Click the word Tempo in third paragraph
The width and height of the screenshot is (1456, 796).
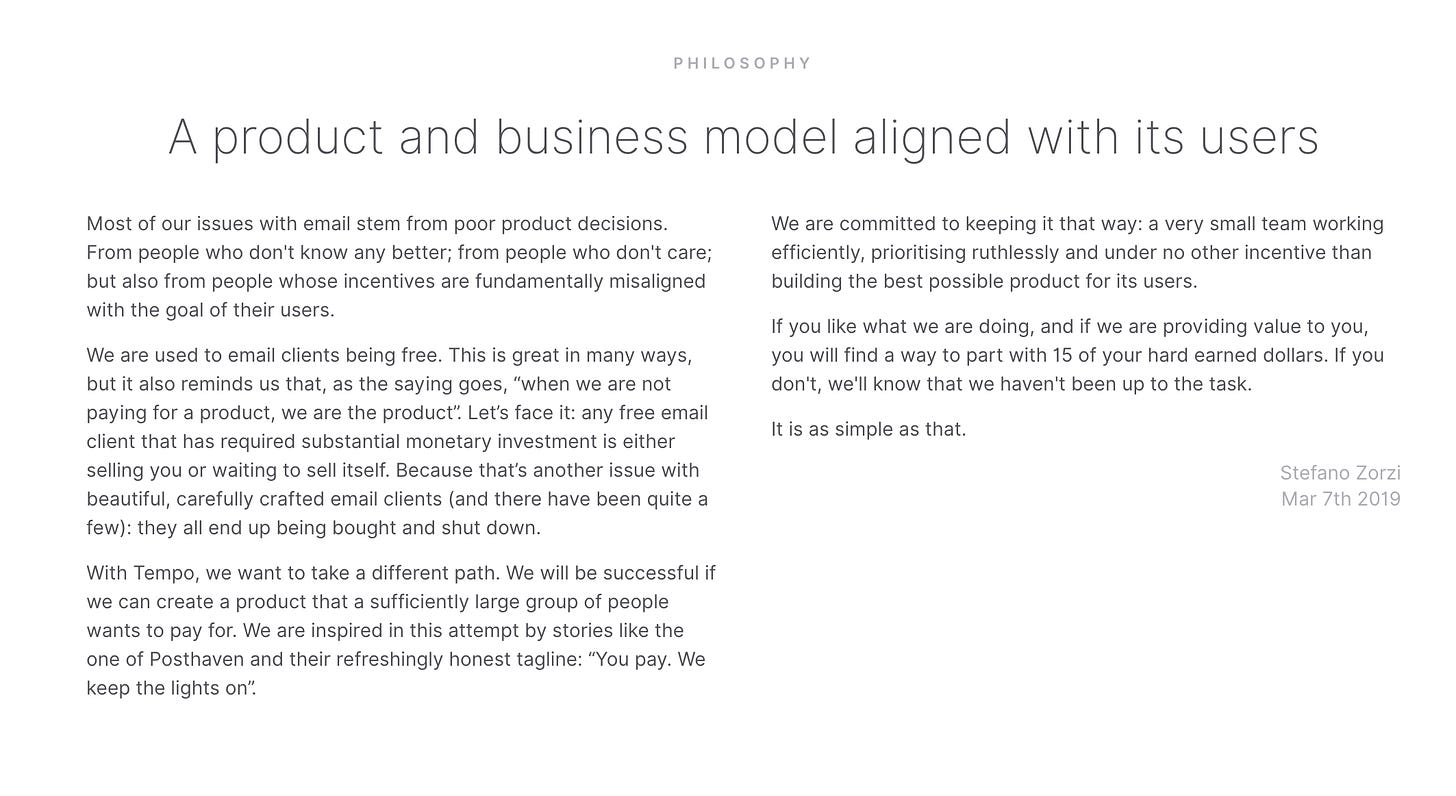coord(165,574)
